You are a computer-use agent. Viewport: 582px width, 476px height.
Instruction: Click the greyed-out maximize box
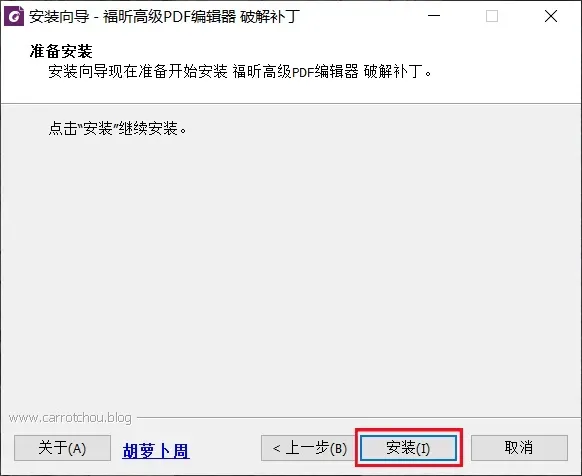click(x=492, y=16)
